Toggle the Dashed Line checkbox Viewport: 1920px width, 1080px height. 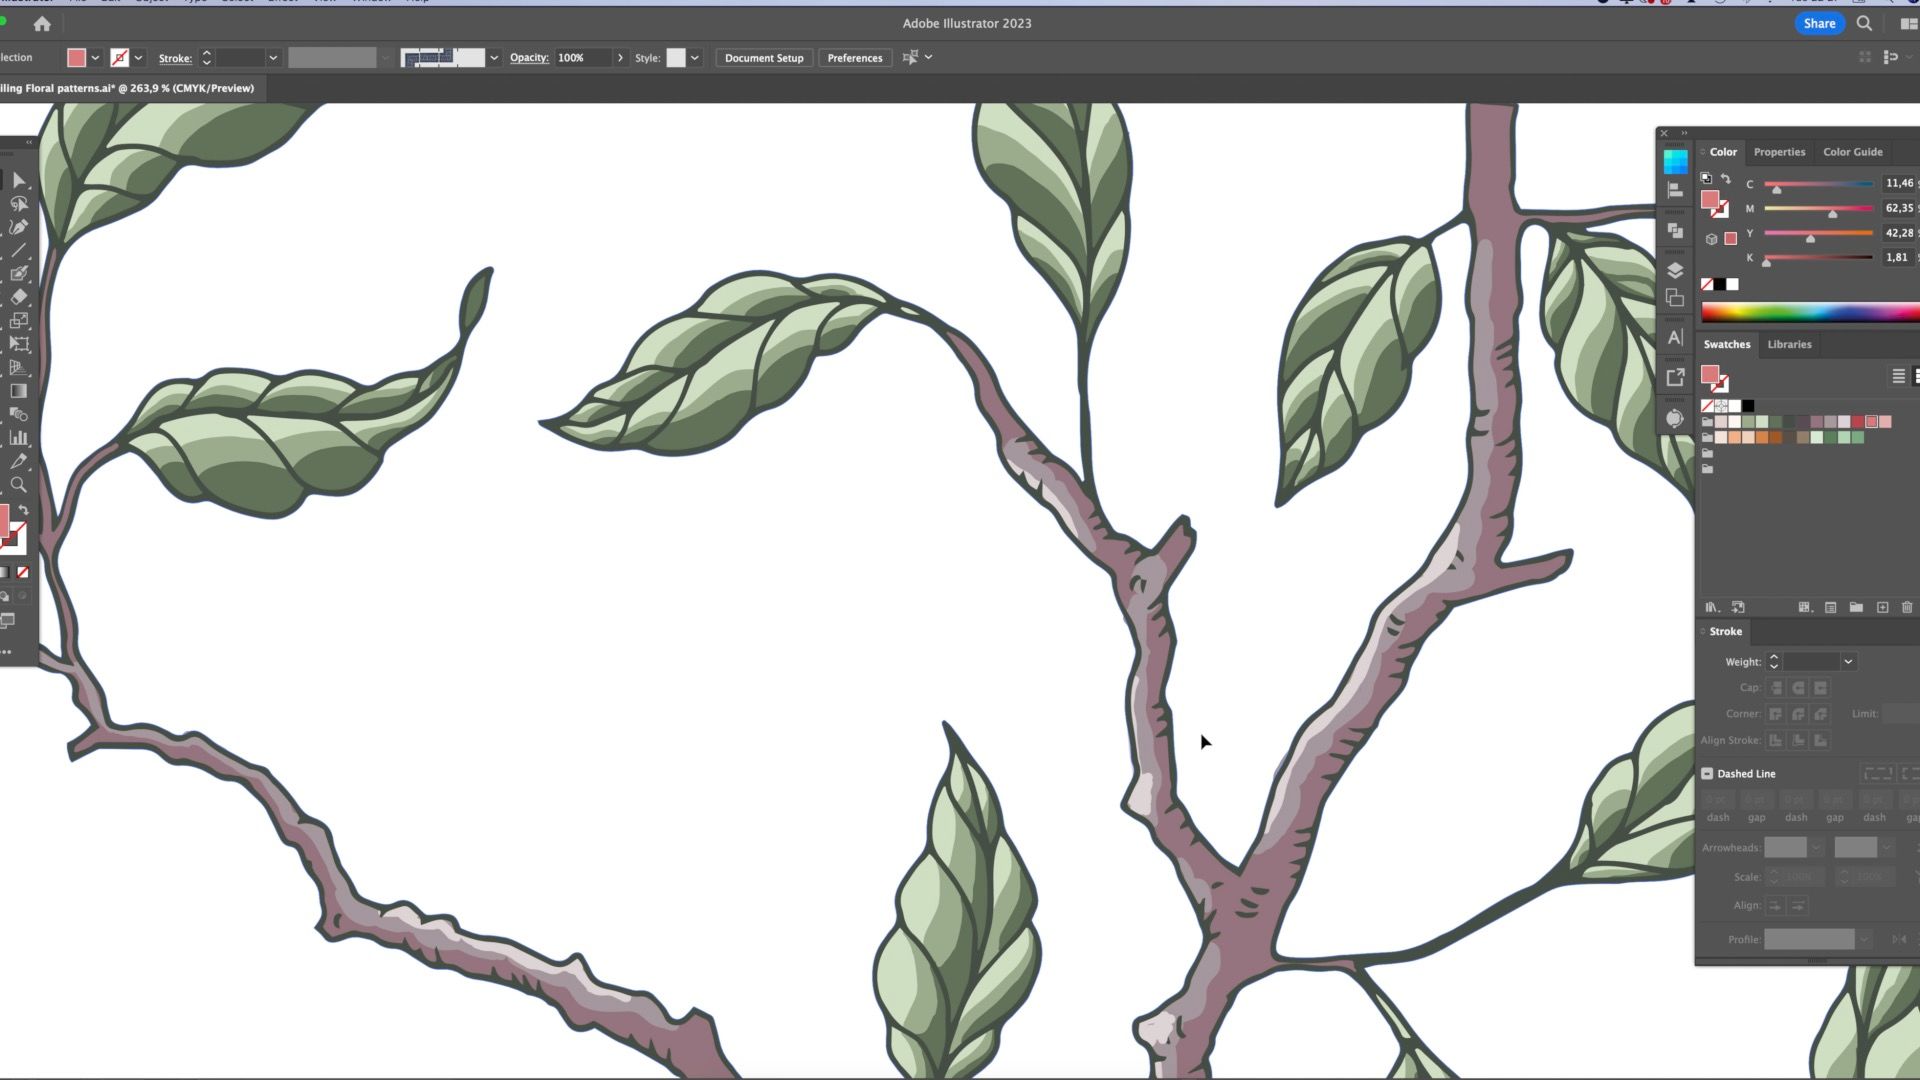point(1707,773)
